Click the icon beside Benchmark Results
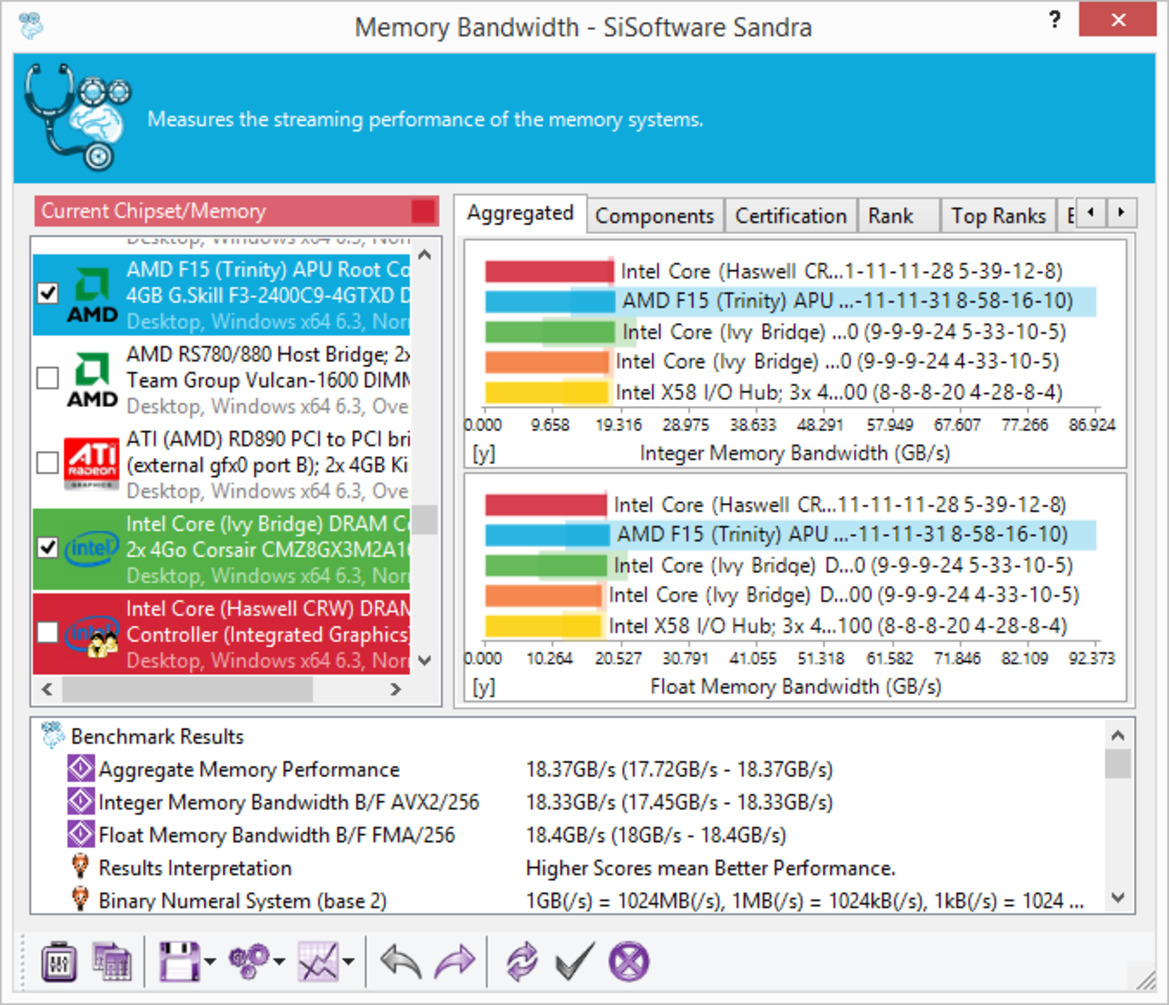Image resolution: width=1169 pixels, height=1005 pixels. (x=53, y=735)
